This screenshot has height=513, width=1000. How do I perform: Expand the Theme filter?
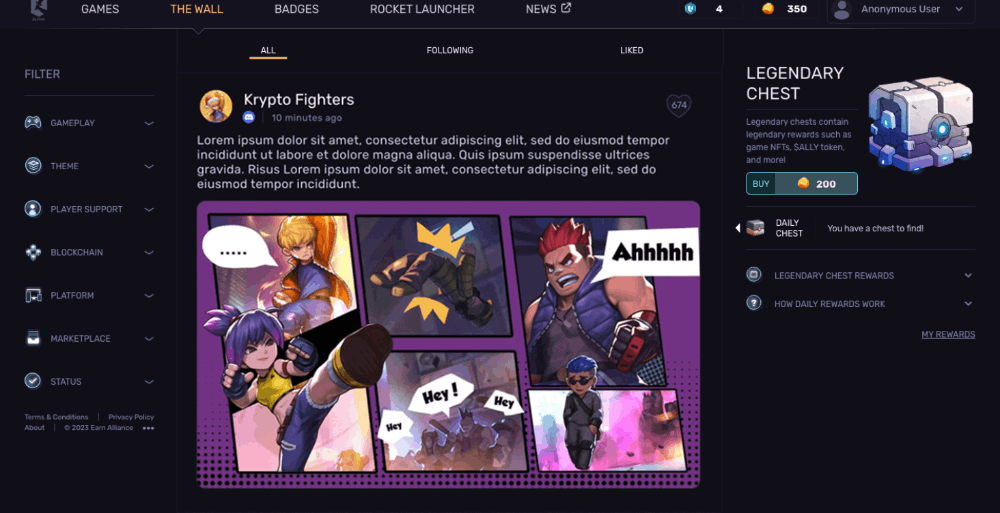tap(149, 166)
